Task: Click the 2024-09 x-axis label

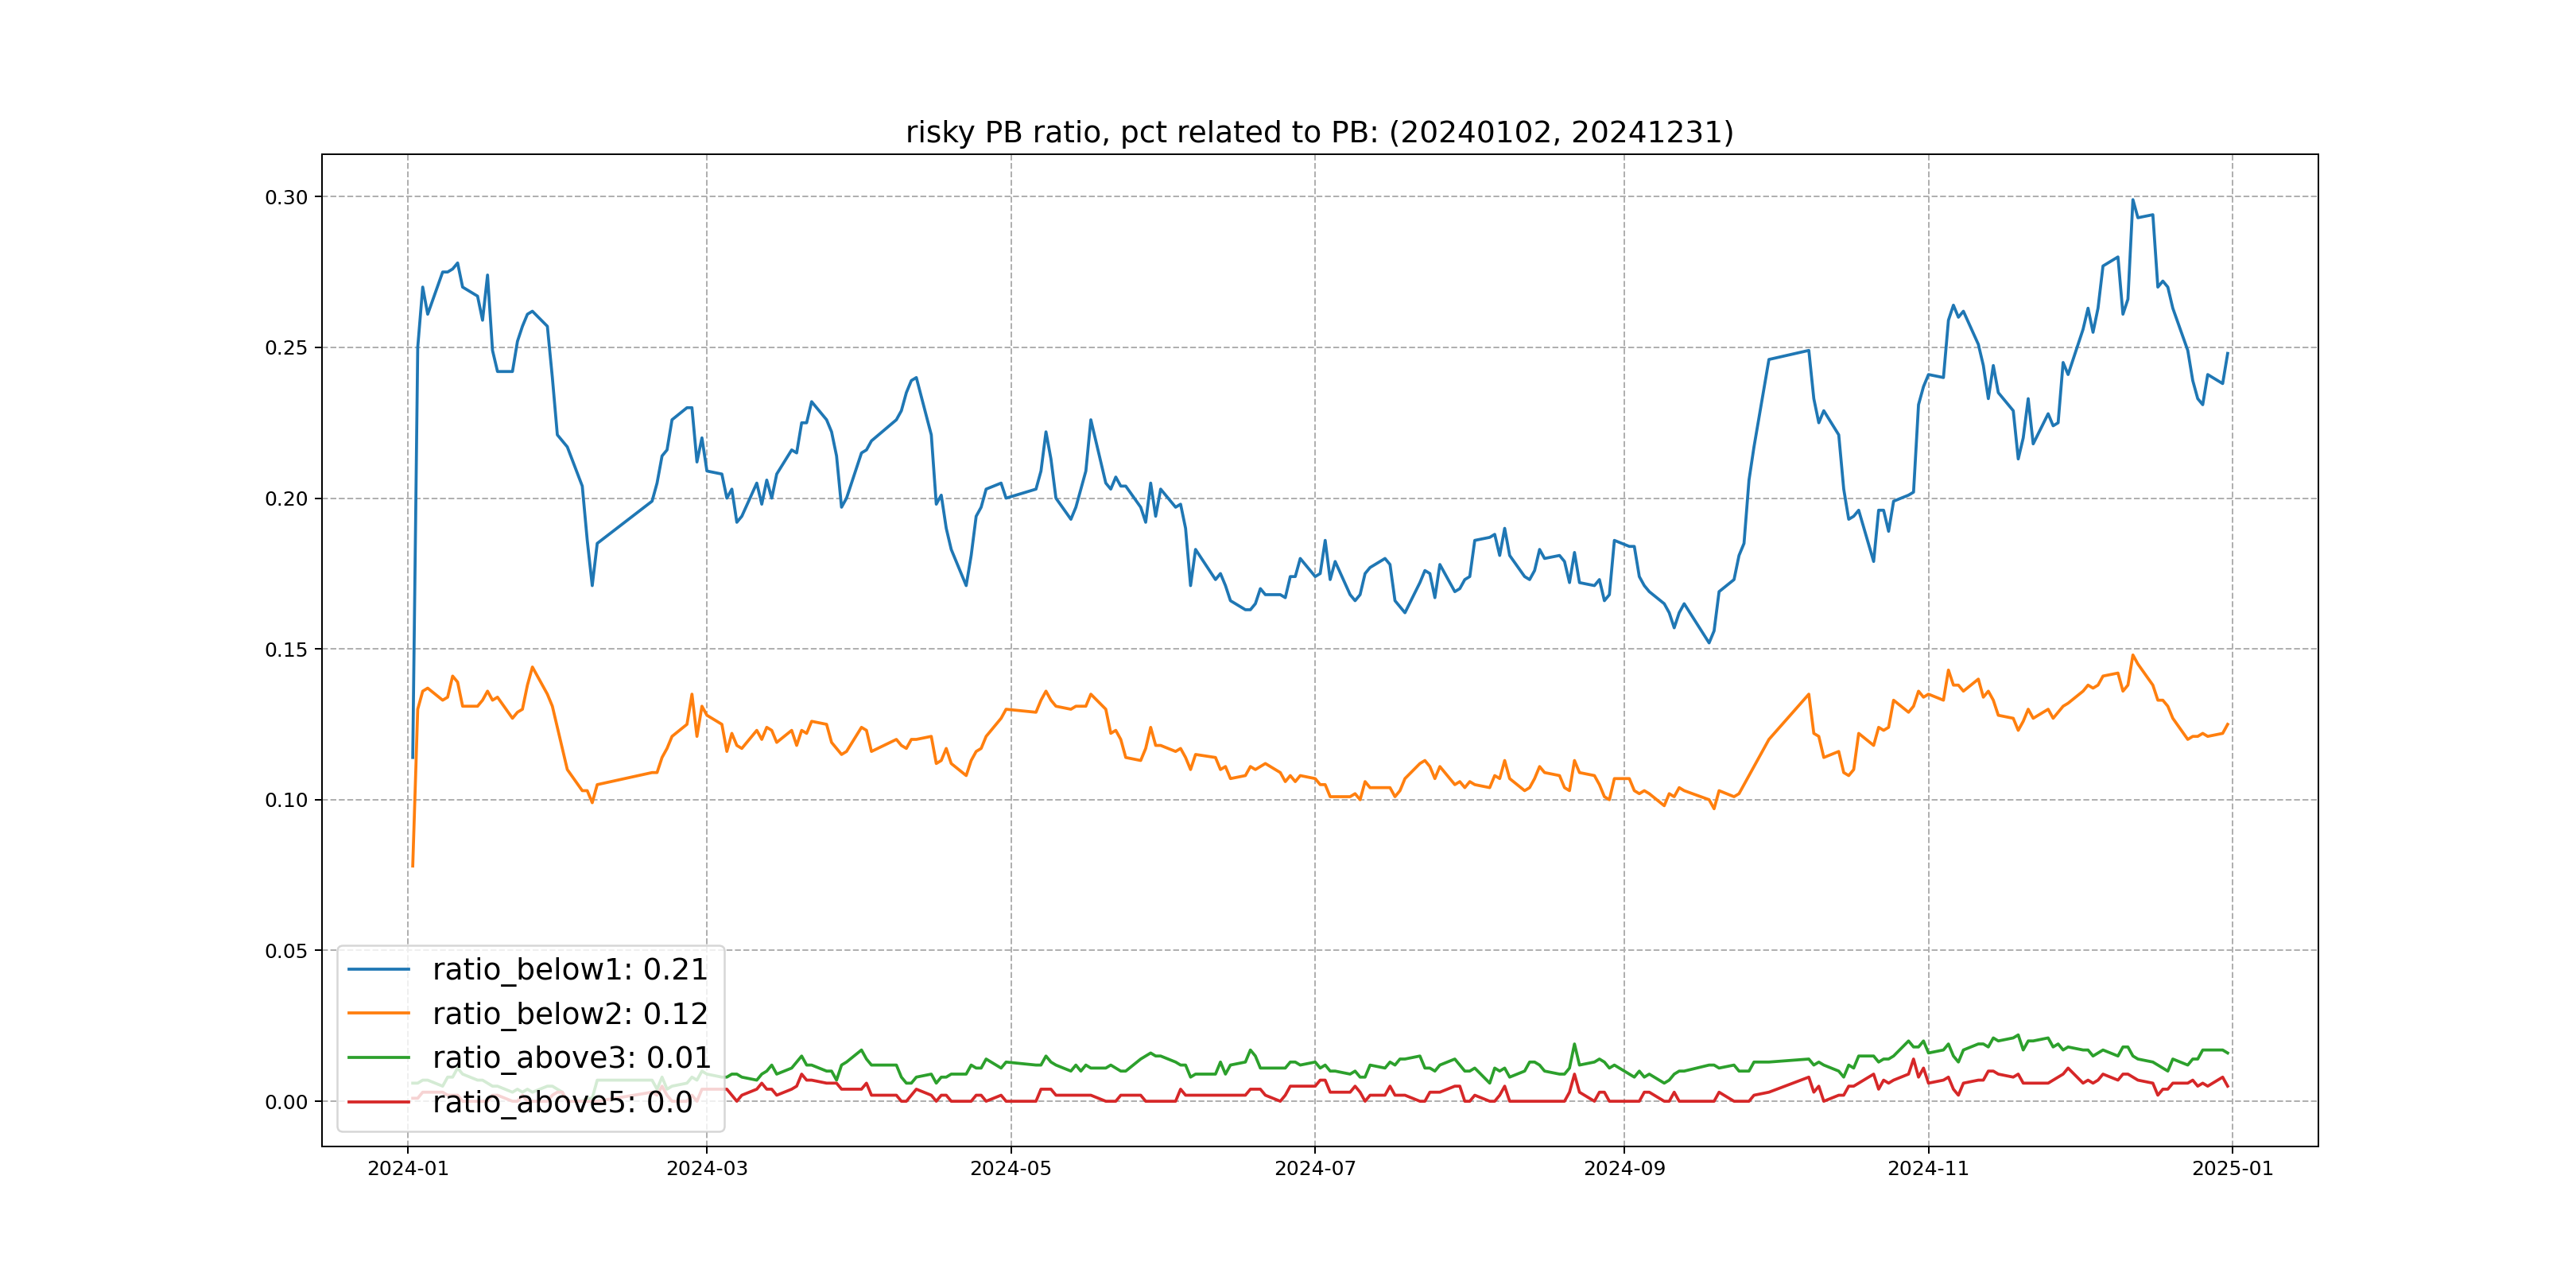Action: click(x=1624, y=1169)
